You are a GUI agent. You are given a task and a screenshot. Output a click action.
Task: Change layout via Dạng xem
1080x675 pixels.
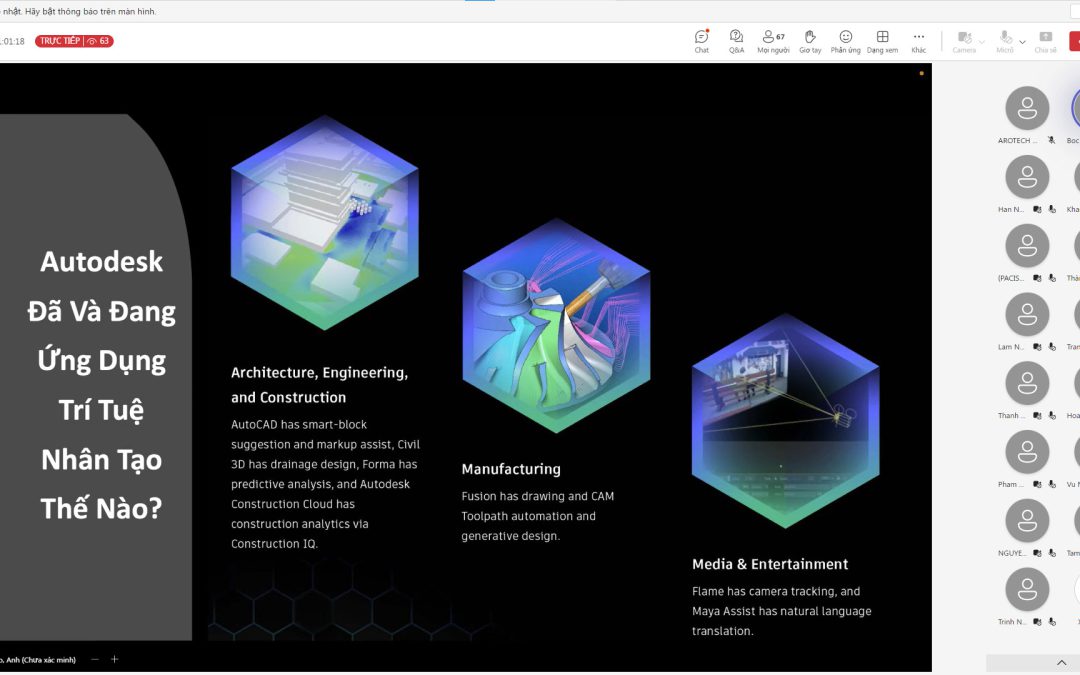[x=882, y=41]
